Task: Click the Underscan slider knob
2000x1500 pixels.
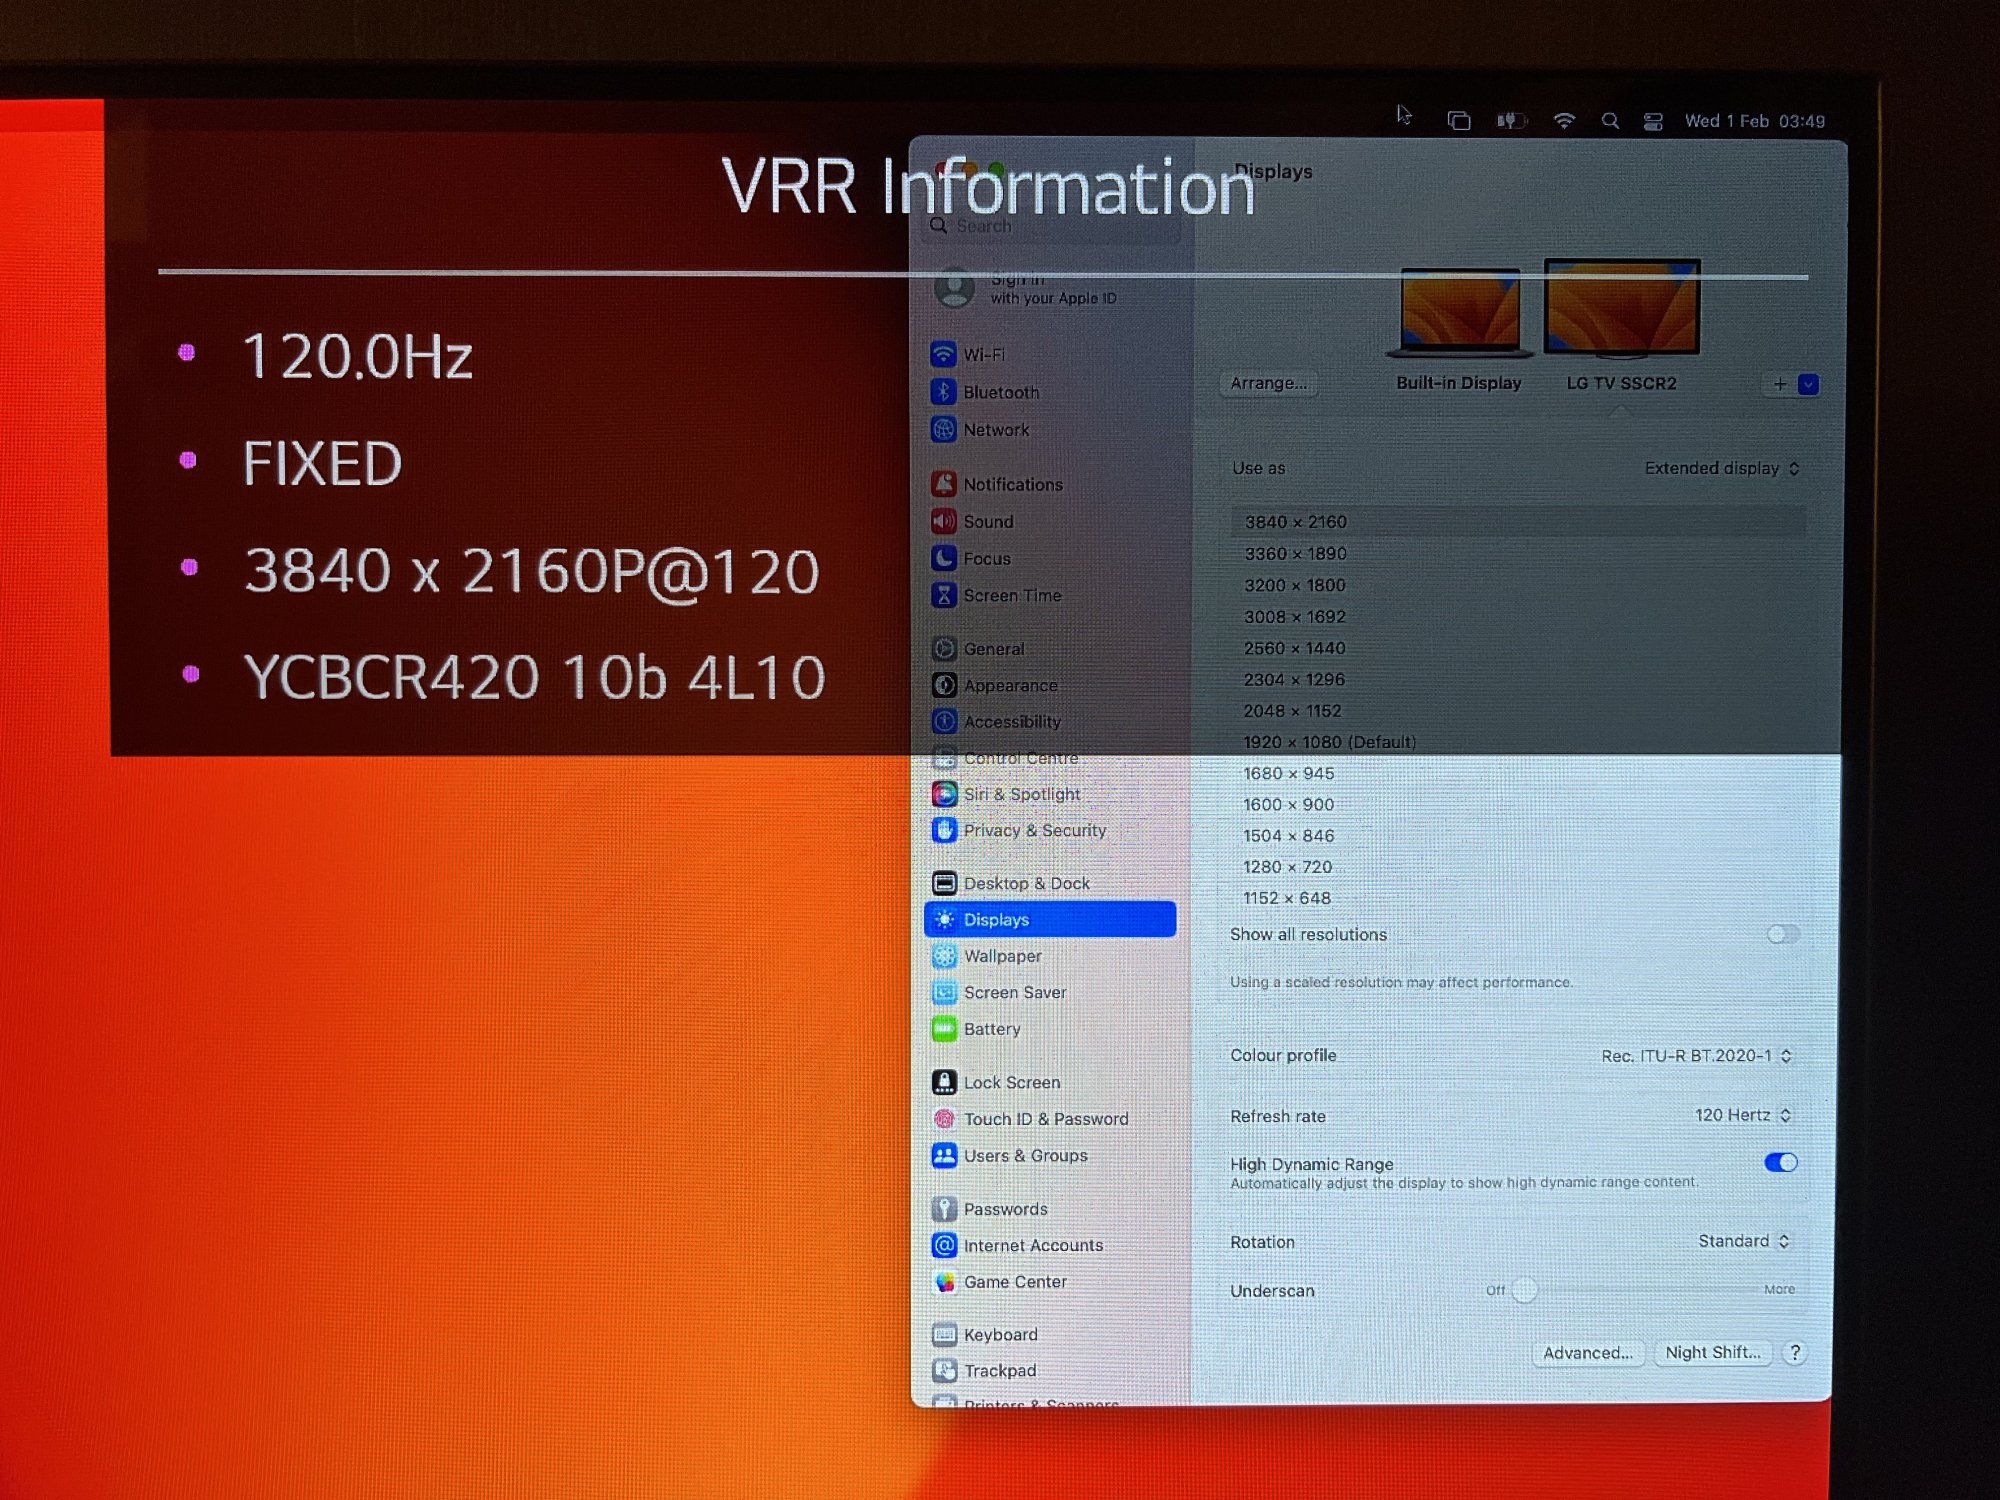Action: coord(1524,1290)
